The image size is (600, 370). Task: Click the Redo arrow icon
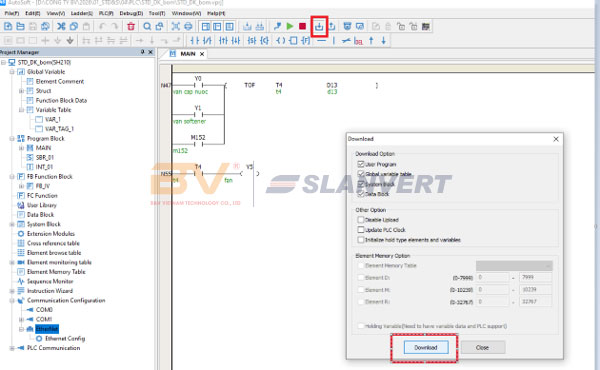click(x=114, y=26)
